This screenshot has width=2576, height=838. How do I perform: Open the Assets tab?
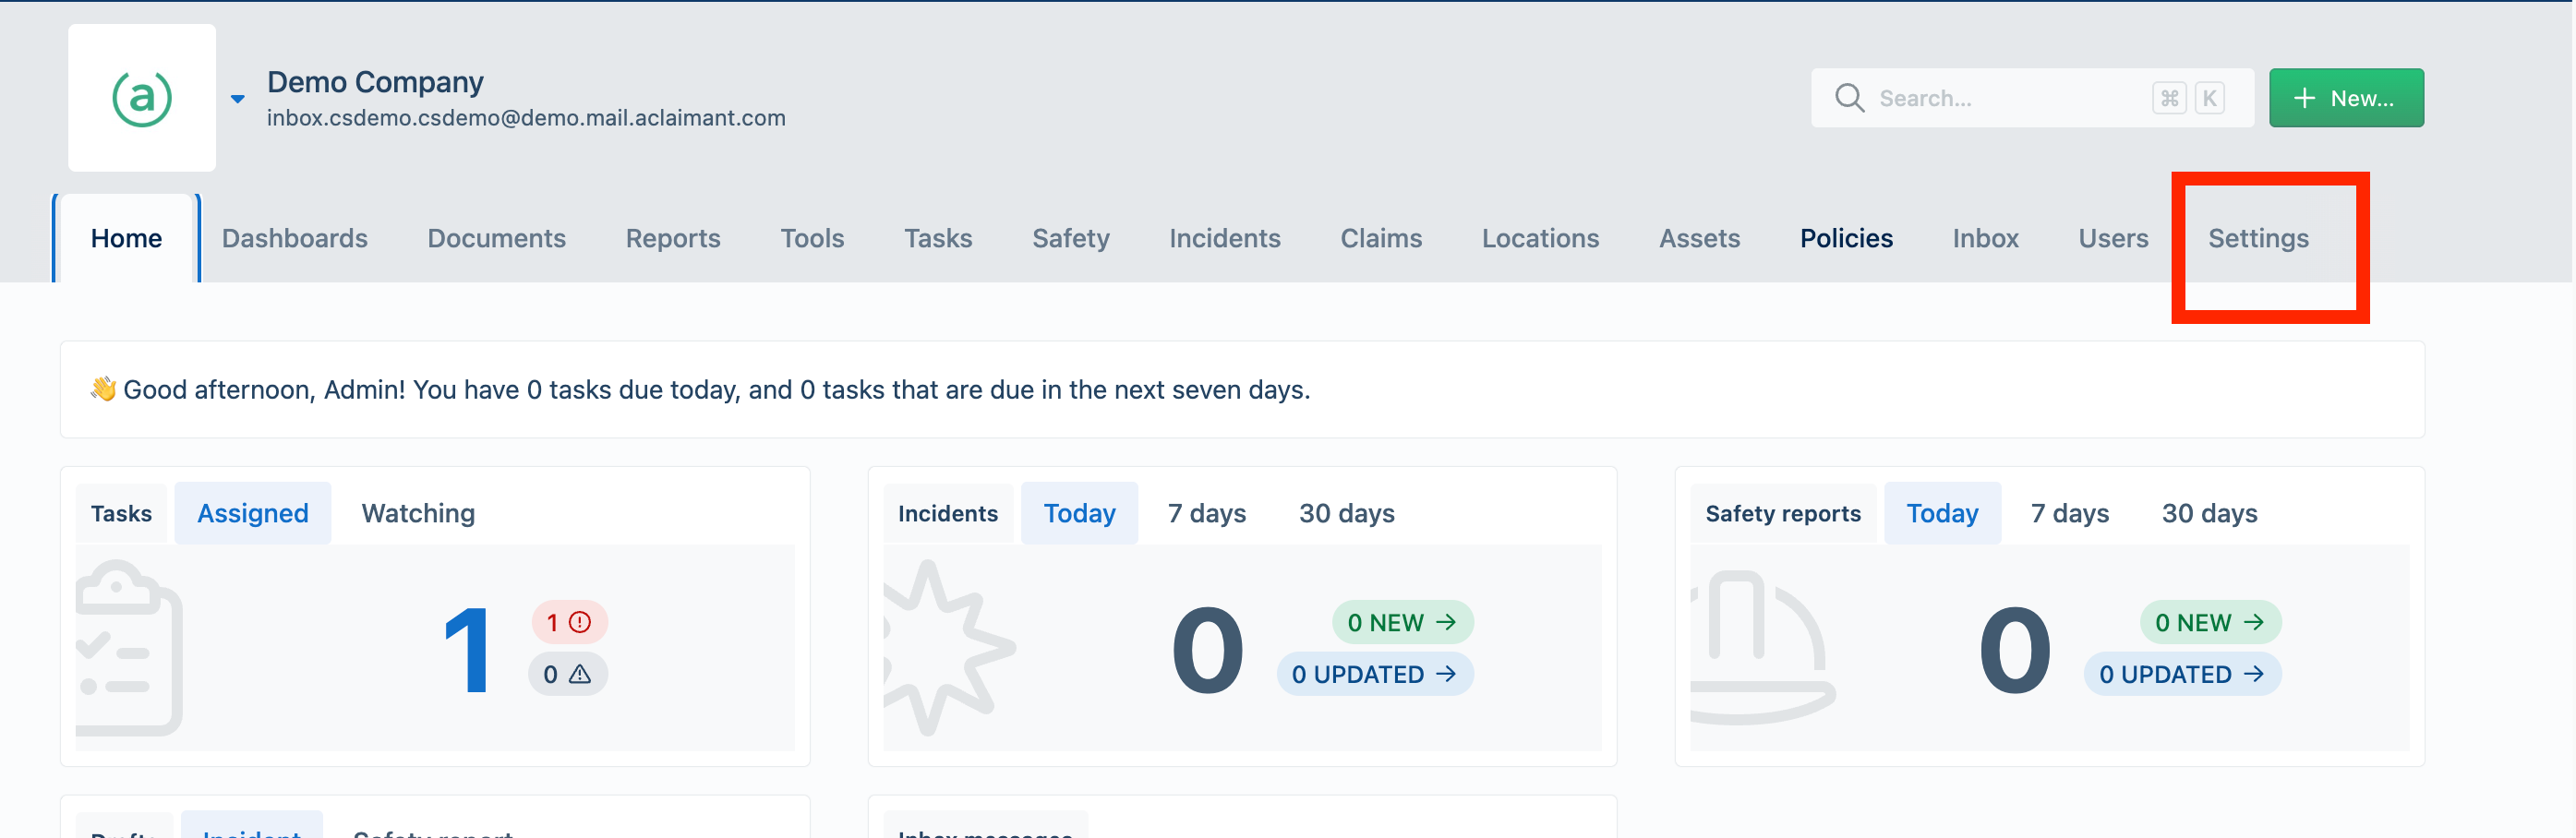point(1699,238)
